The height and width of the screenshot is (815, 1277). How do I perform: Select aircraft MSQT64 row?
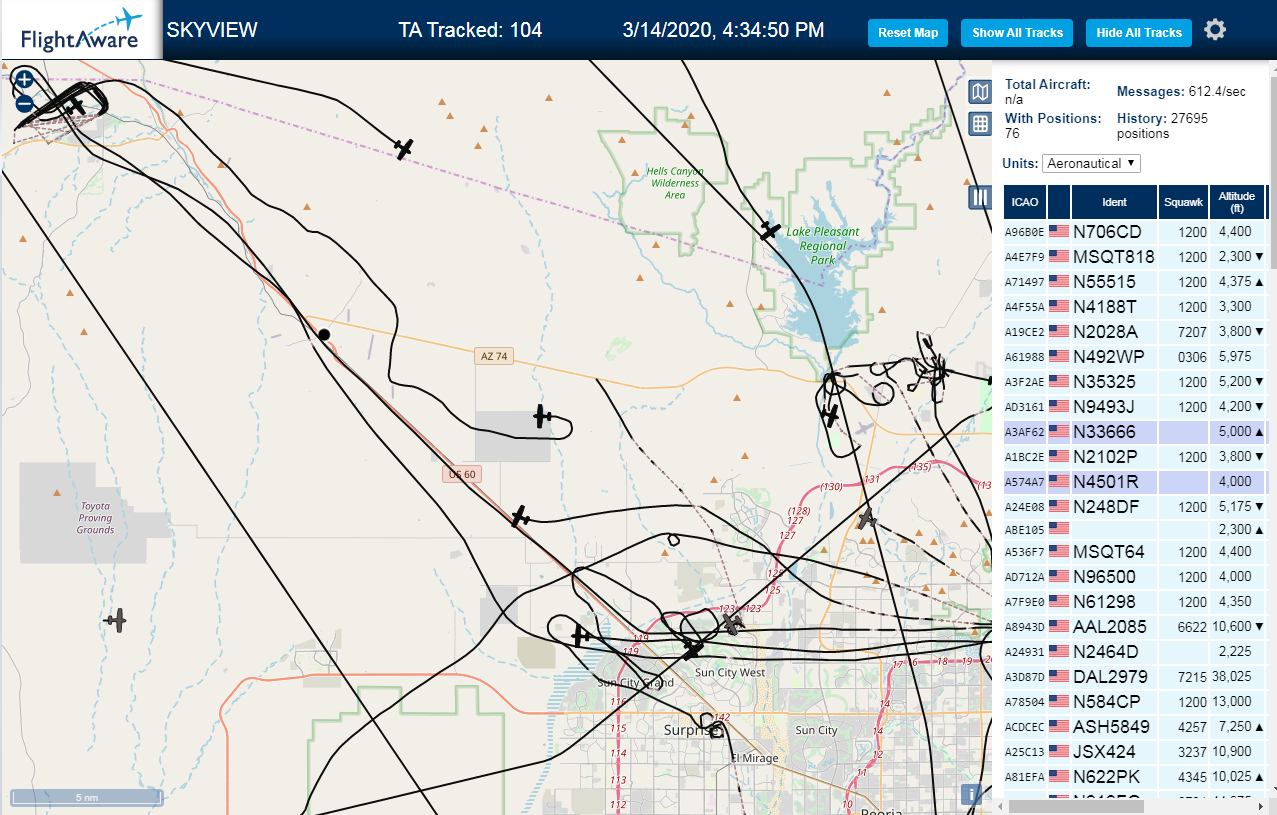tap(1137, 552)
